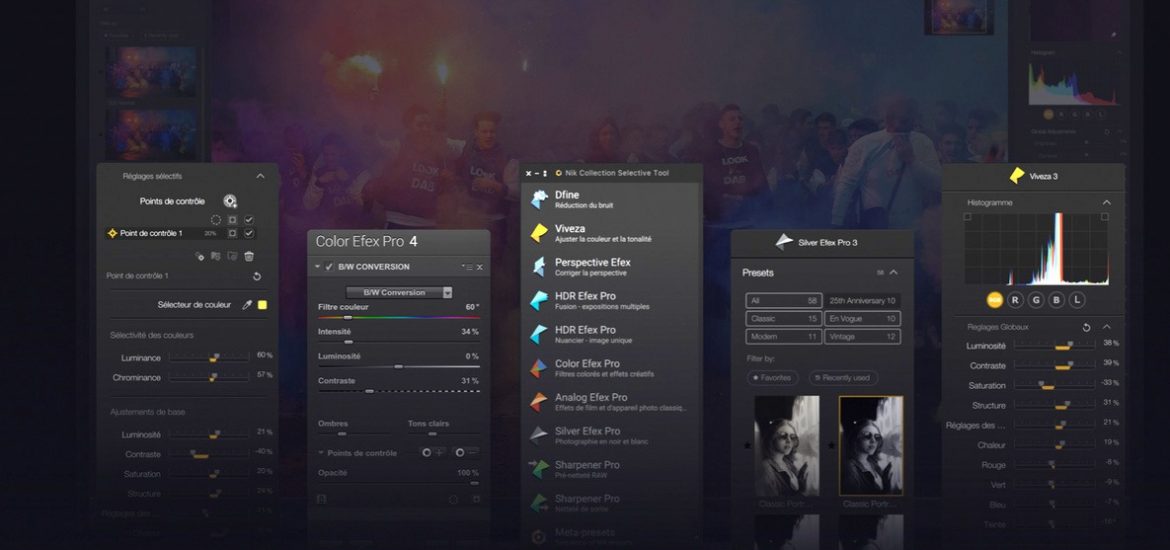Reset Réglages Globaux in Viveza
The image size is (1170, 550).
coord(1087,327)
